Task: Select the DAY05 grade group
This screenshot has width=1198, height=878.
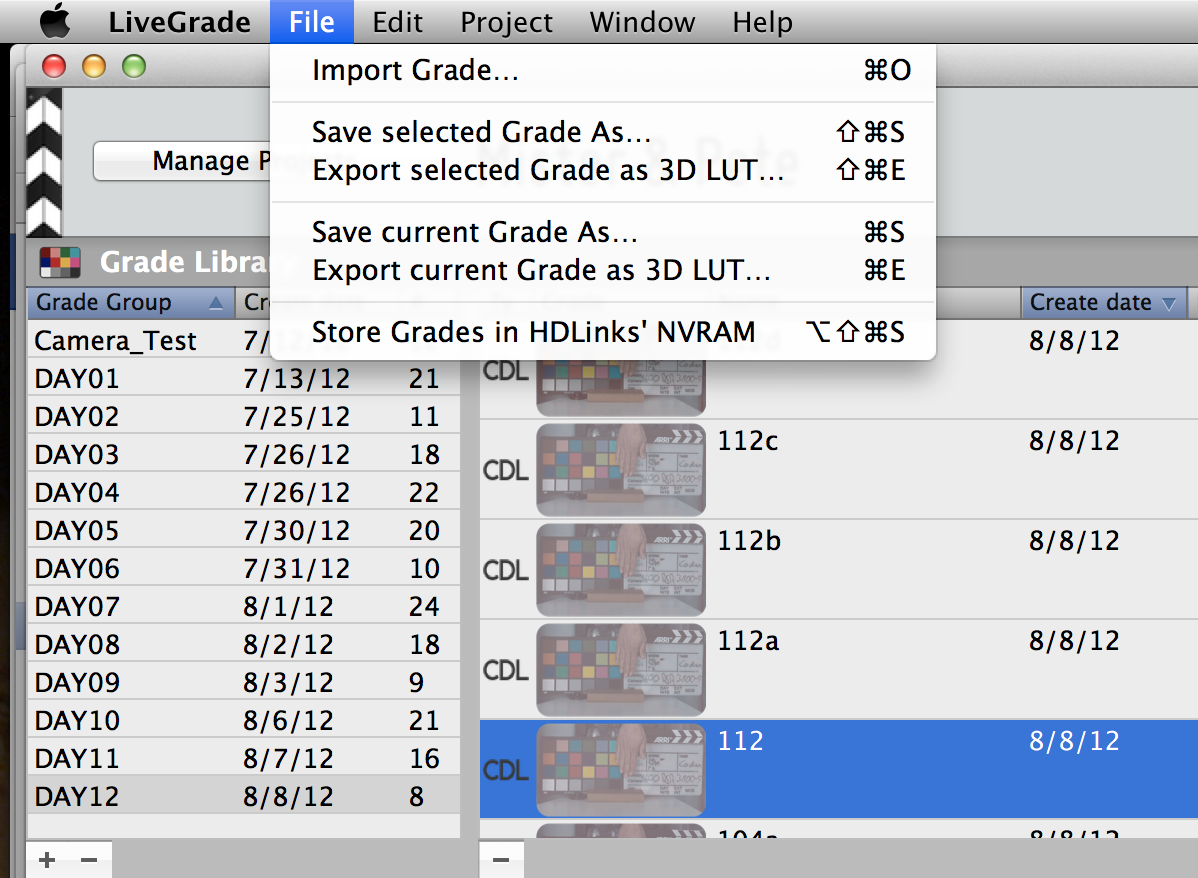Action: 77,531
